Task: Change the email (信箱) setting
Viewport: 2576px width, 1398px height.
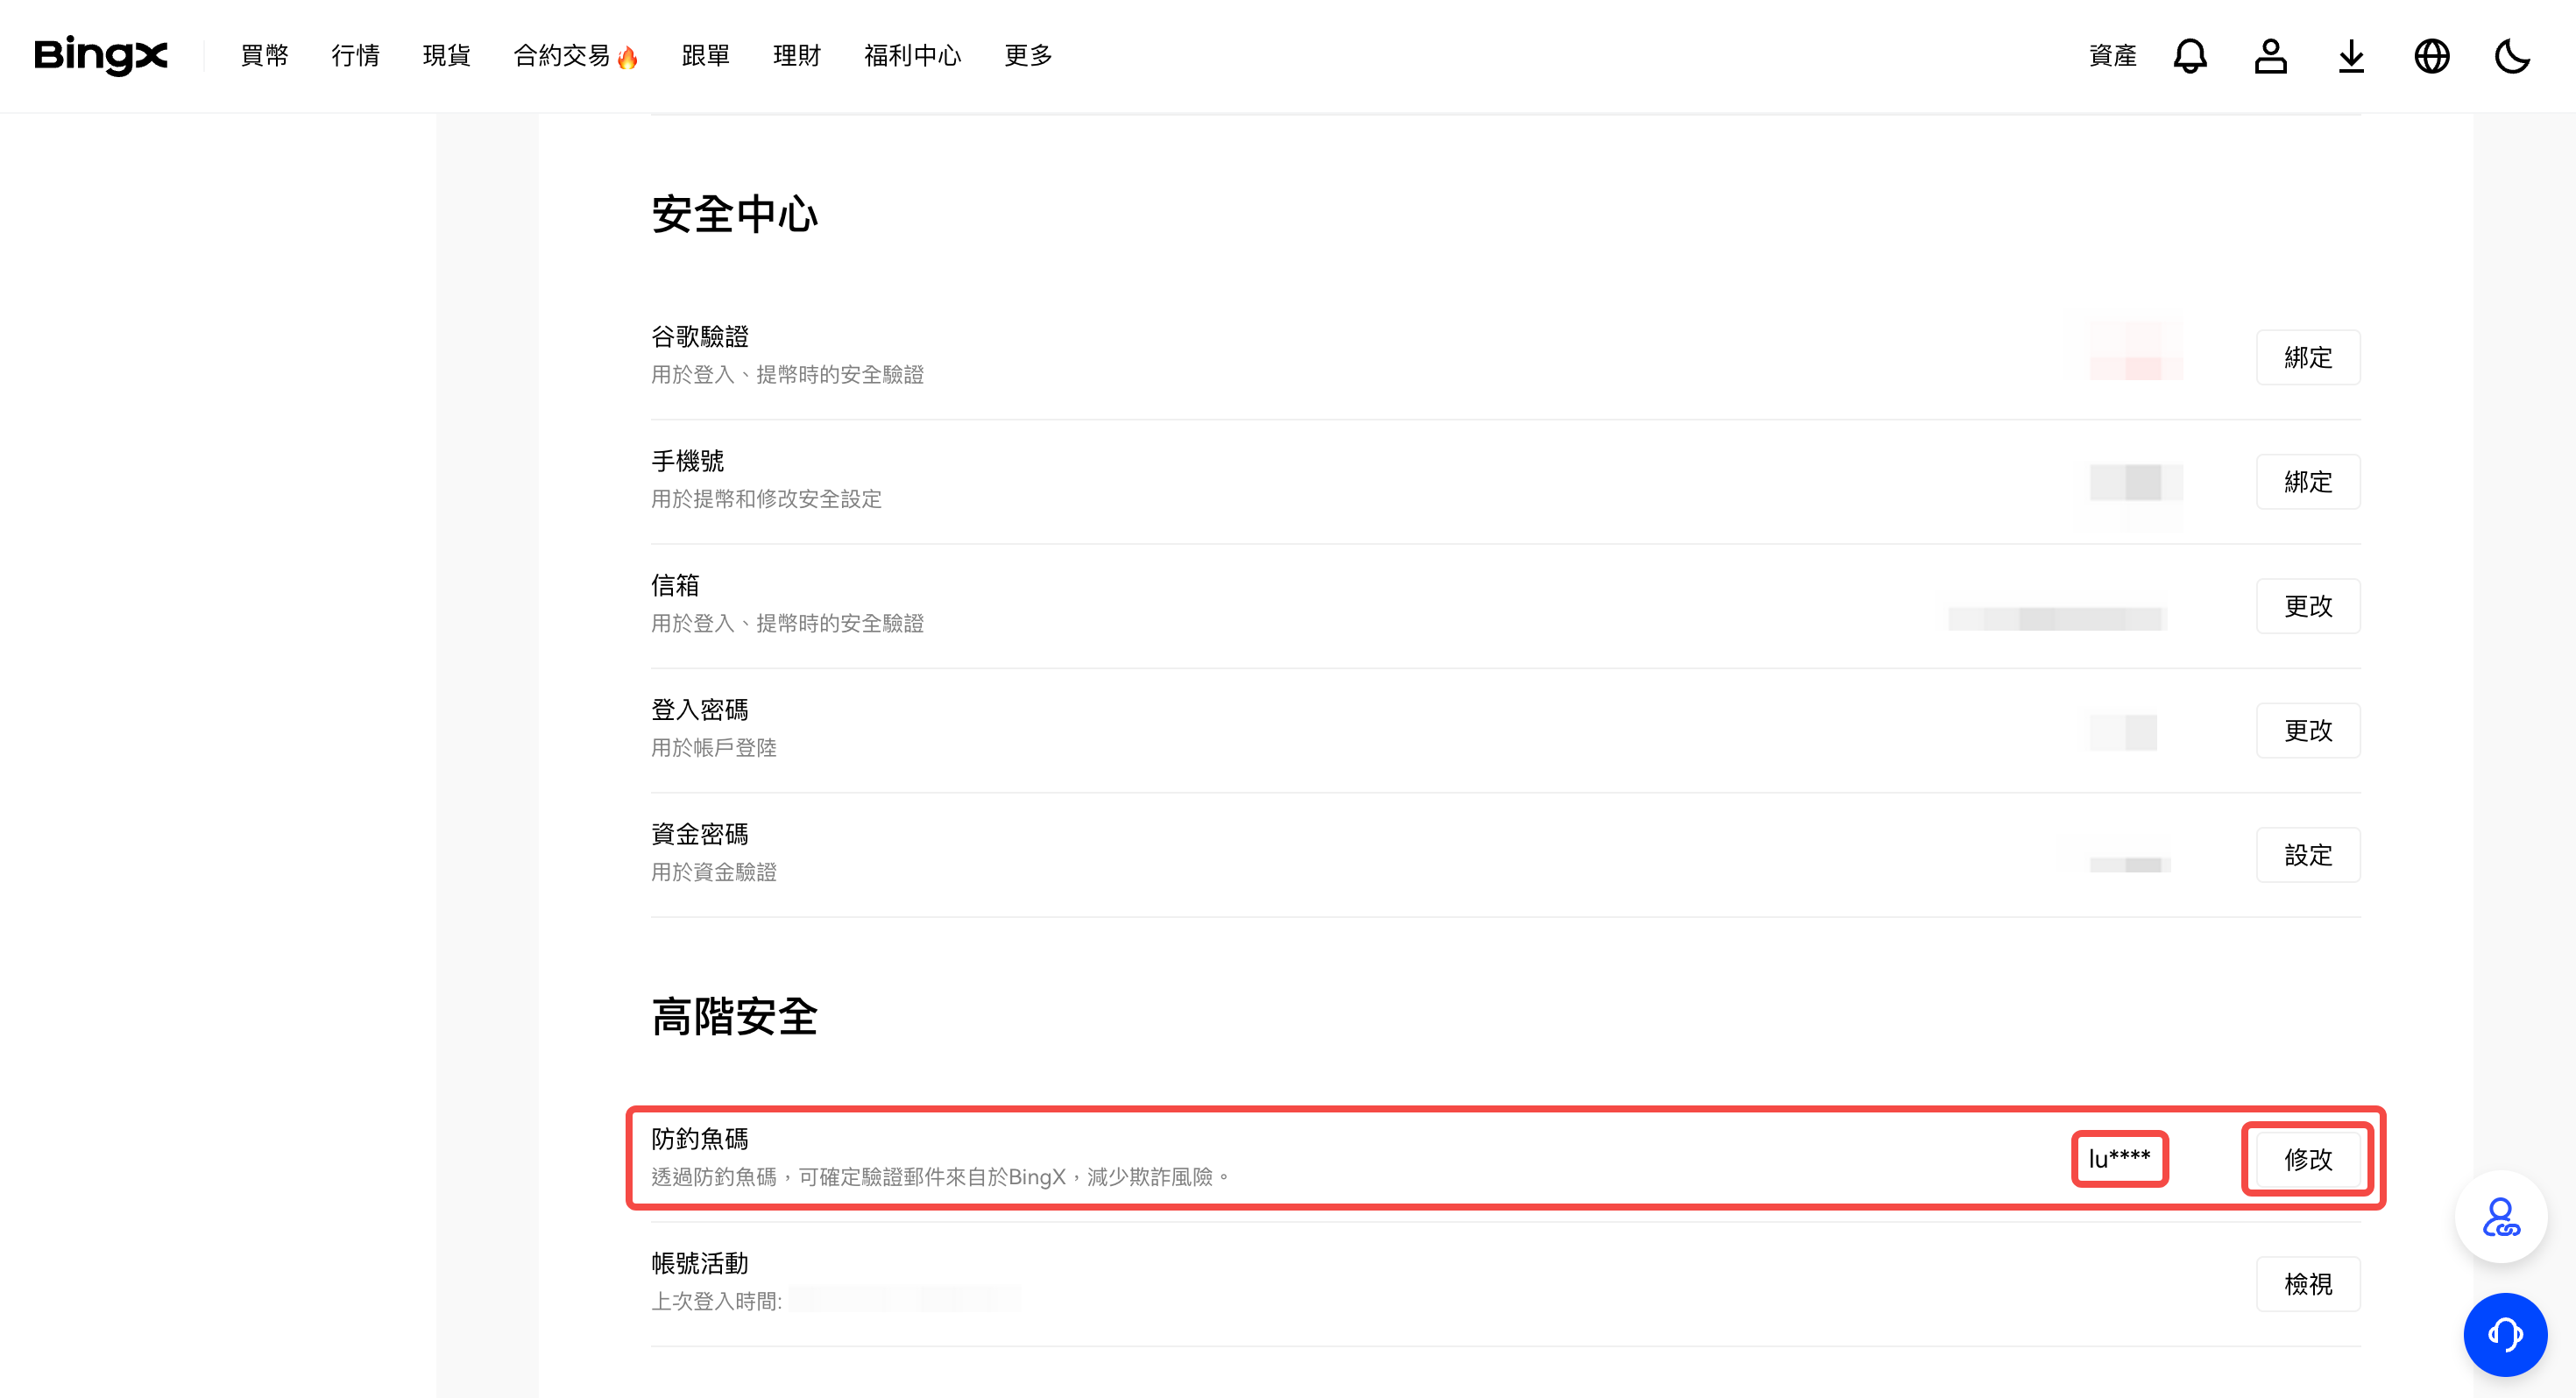Action: 2307,606
